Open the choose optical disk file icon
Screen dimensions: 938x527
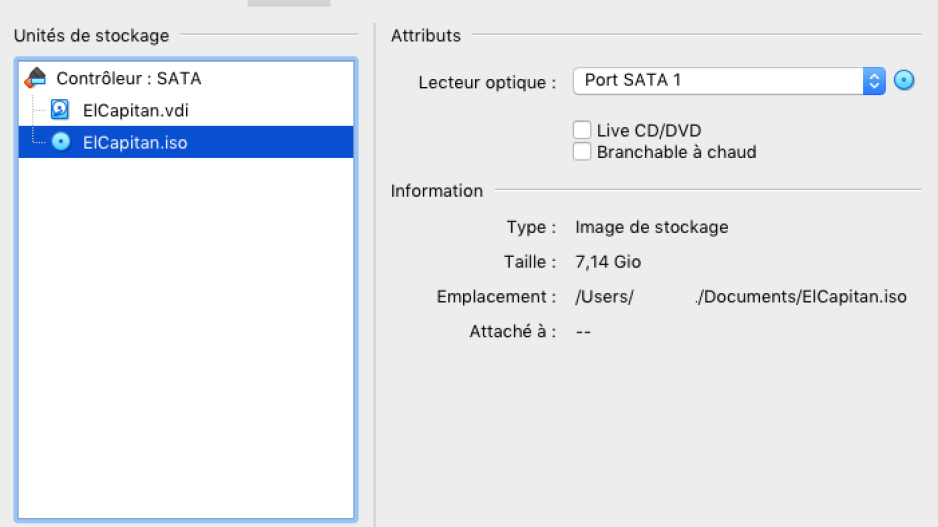904,81
